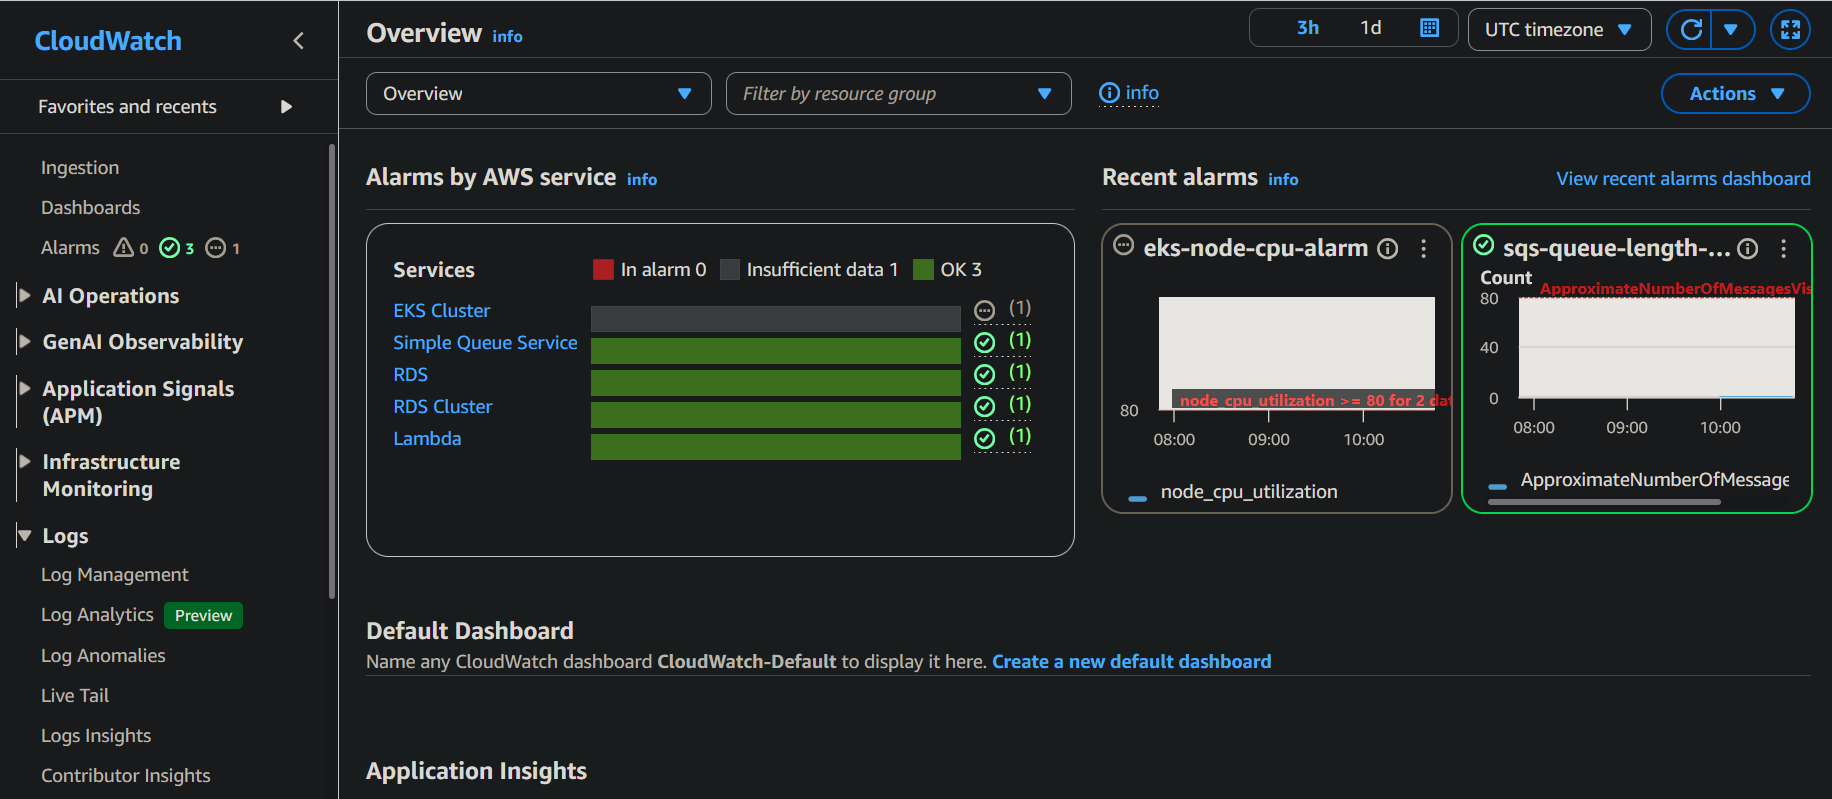This screenshot has width=1832, height=799.
Task: Click RDS Cluster OK status icon
Action: pos(985,407)
